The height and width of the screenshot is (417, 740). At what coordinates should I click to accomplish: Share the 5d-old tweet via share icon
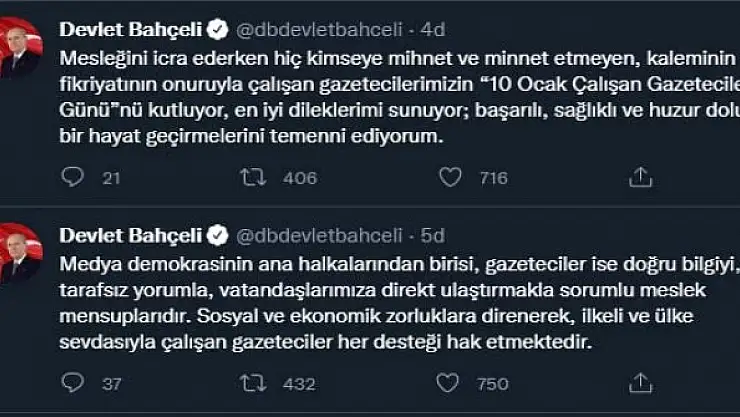(x=640, y=382)
